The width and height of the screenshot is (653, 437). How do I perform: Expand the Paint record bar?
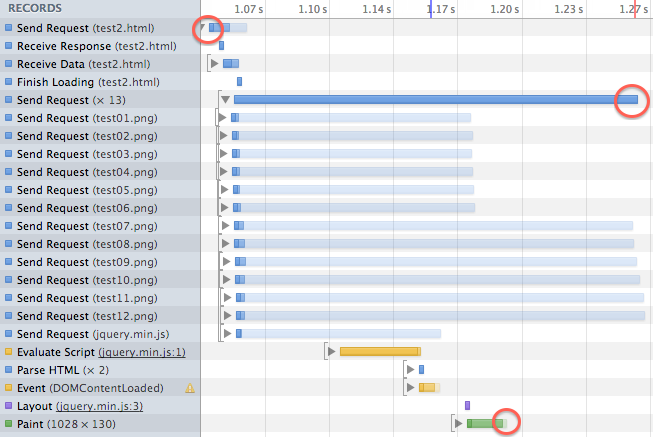(x=459, y=424)
